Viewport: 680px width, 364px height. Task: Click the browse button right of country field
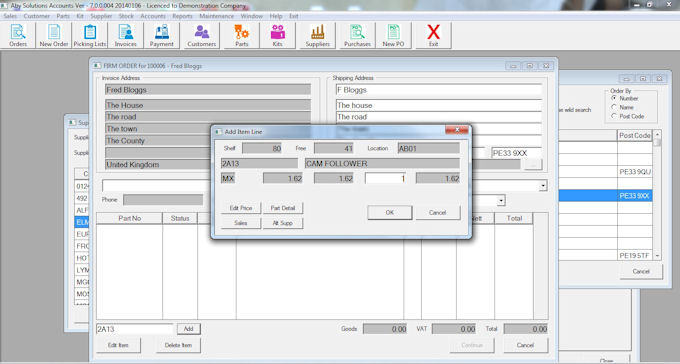[x=533, y=164]
